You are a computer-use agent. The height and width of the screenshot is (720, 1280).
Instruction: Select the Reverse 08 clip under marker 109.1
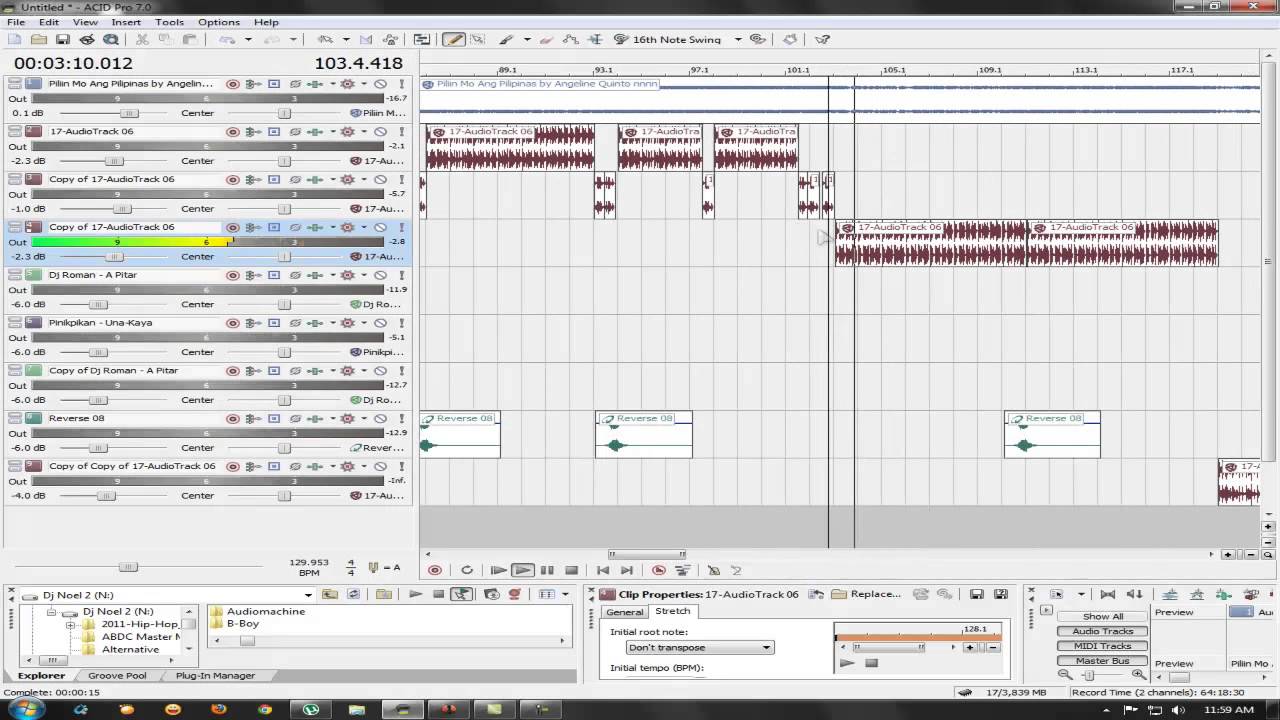click(1052, 435)
